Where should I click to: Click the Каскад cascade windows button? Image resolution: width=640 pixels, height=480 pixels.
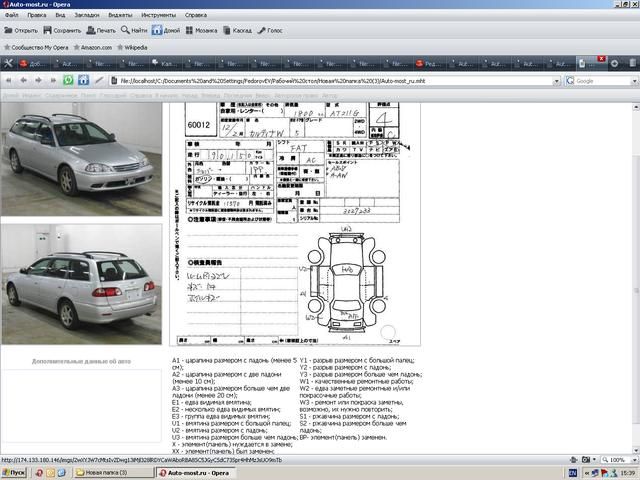pyautogui.click(x=238, y=30)
